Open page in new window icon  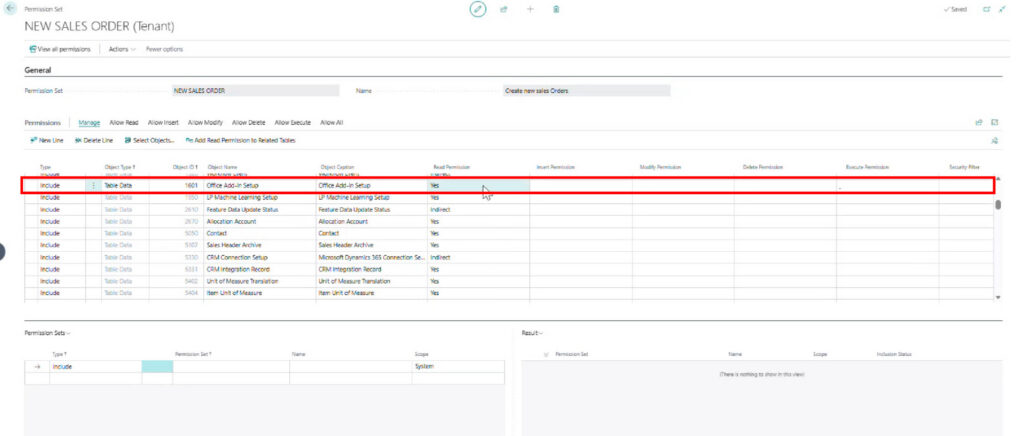pyautogui.click(x=987, y=10)
